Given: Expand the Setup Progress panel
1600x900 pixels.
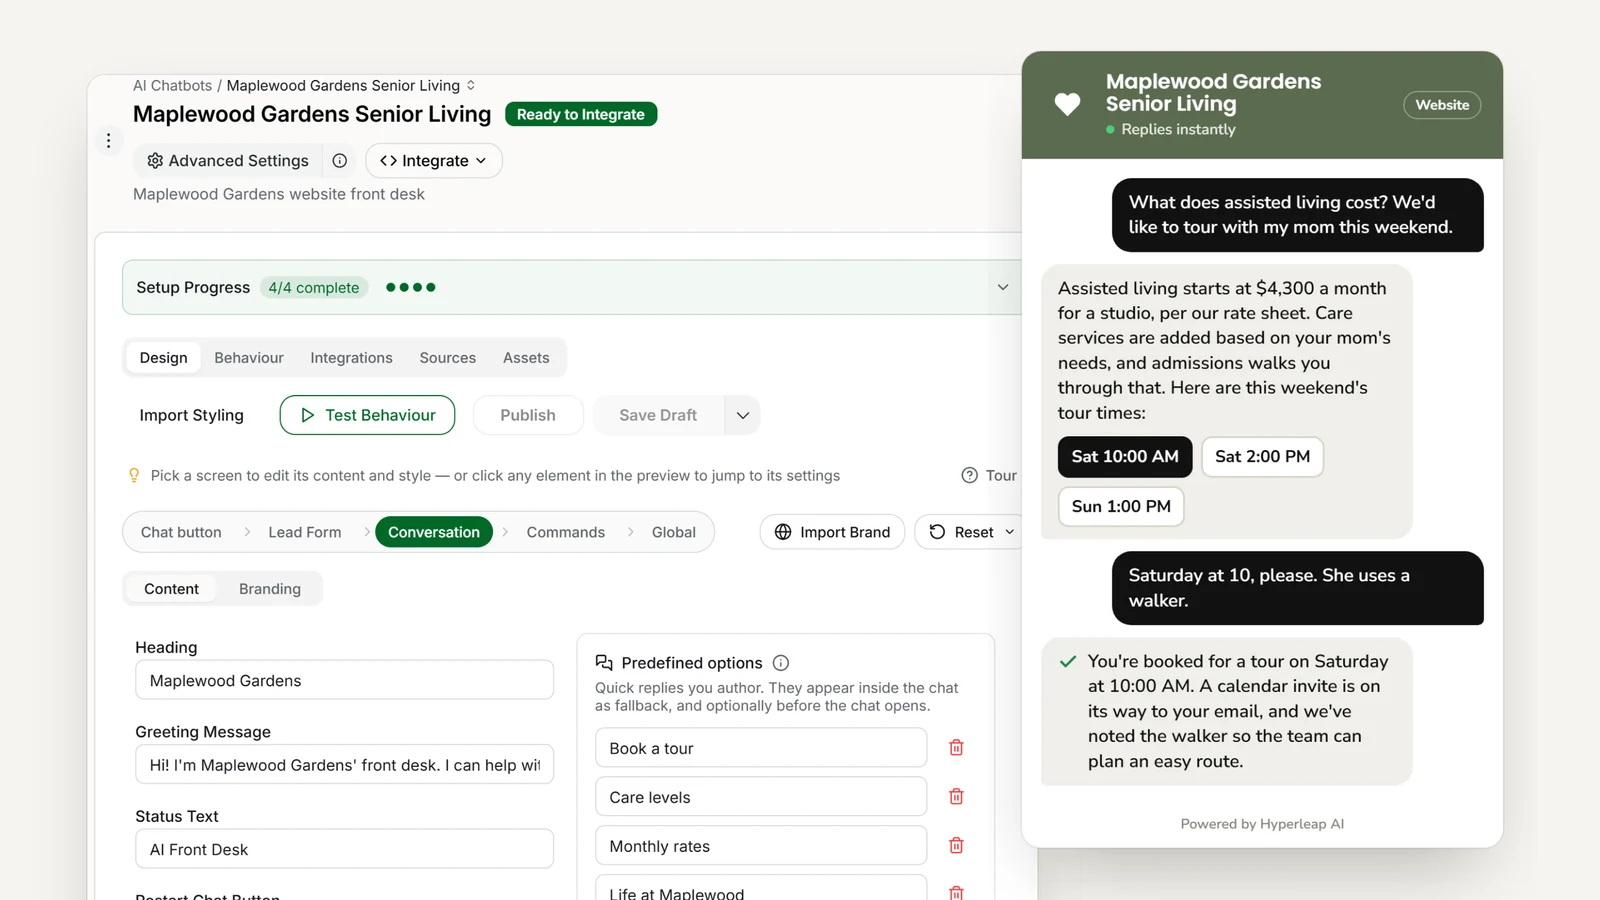Looking at the screenshot, I should (1003, 288).
